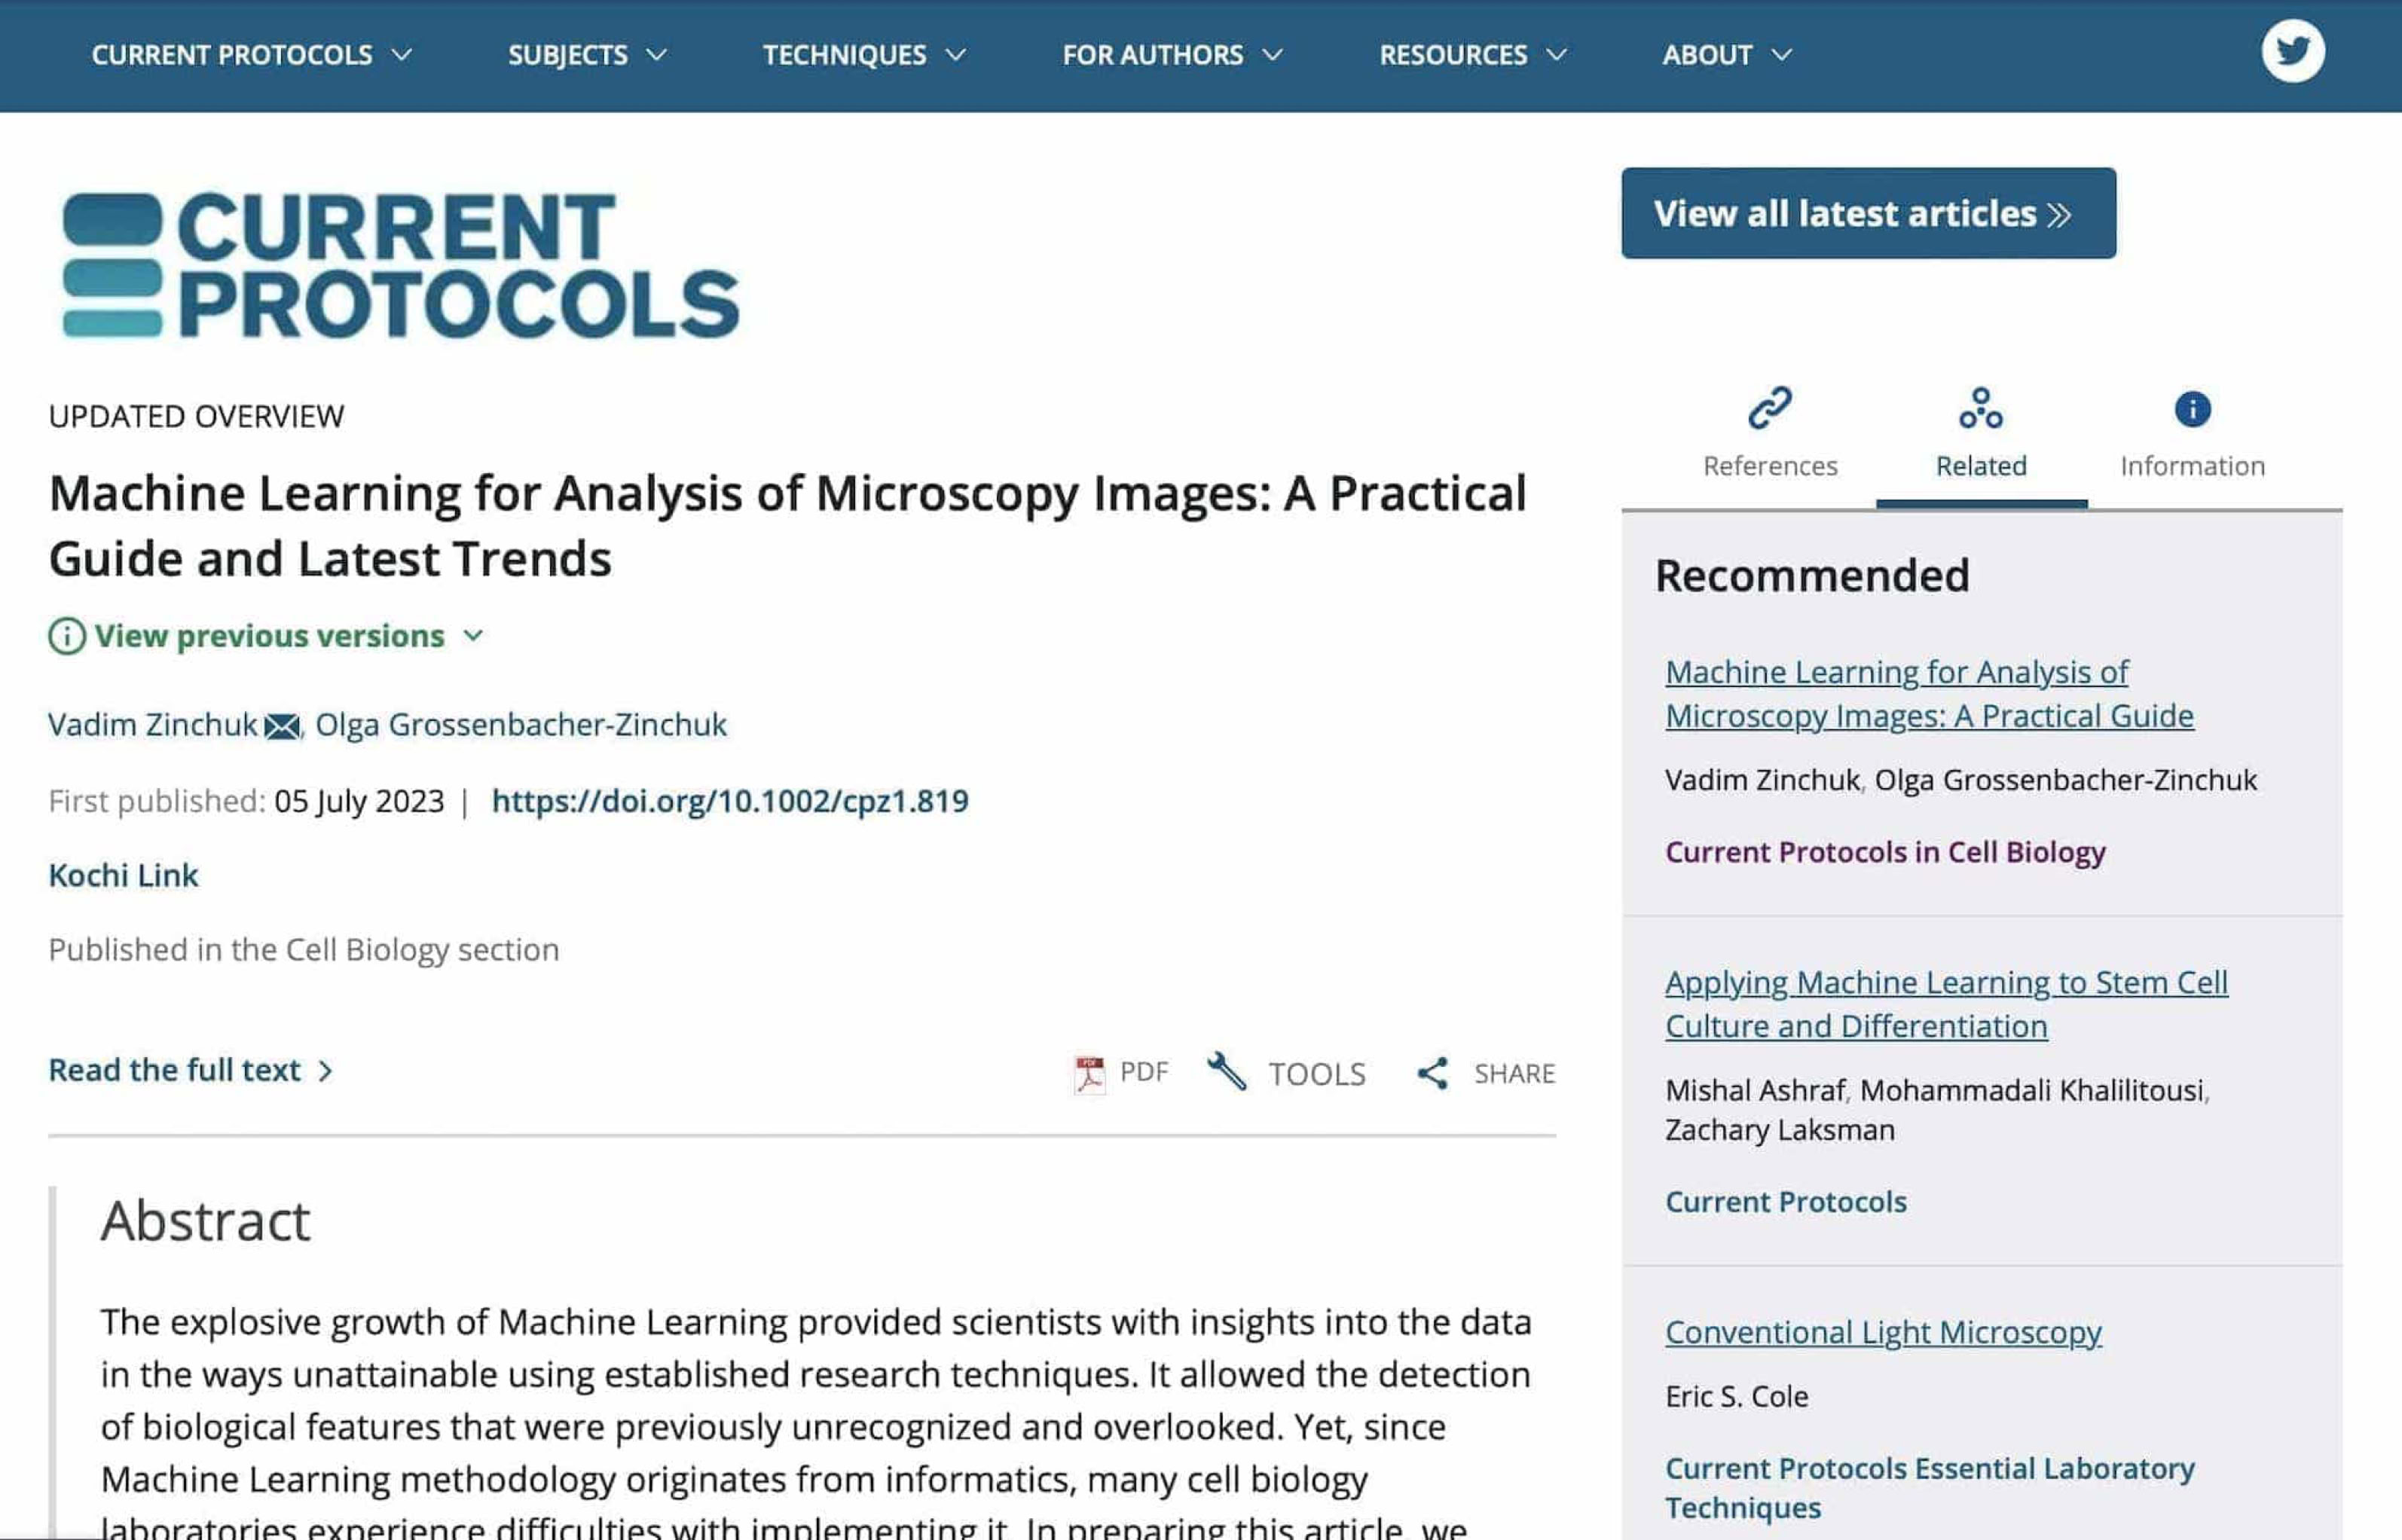Switch to the Information tab label

2192,466
